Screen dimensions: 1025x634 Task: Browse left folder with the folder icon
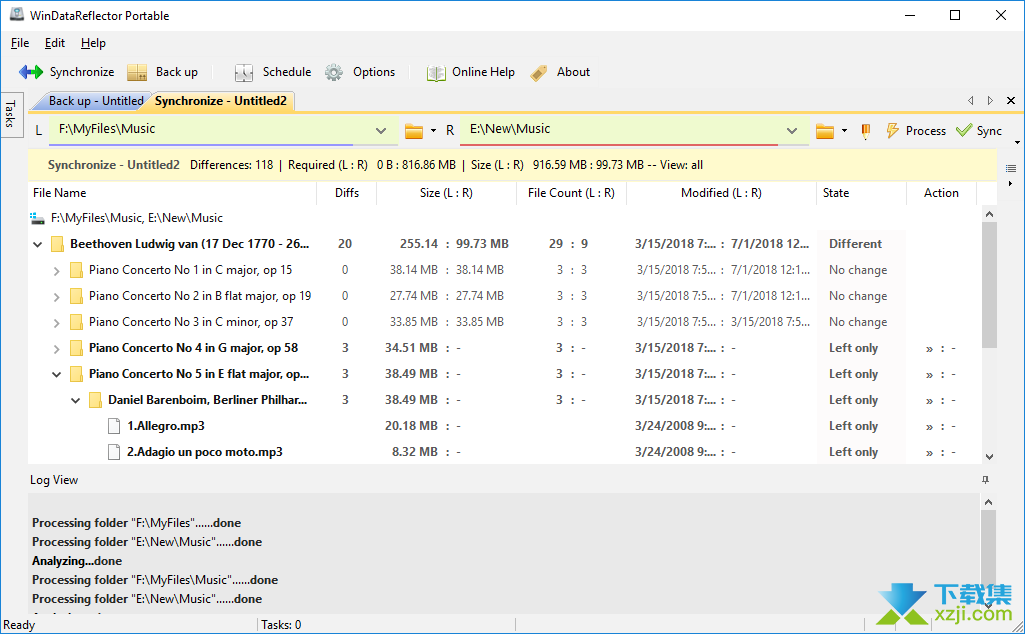click(414, 131)
